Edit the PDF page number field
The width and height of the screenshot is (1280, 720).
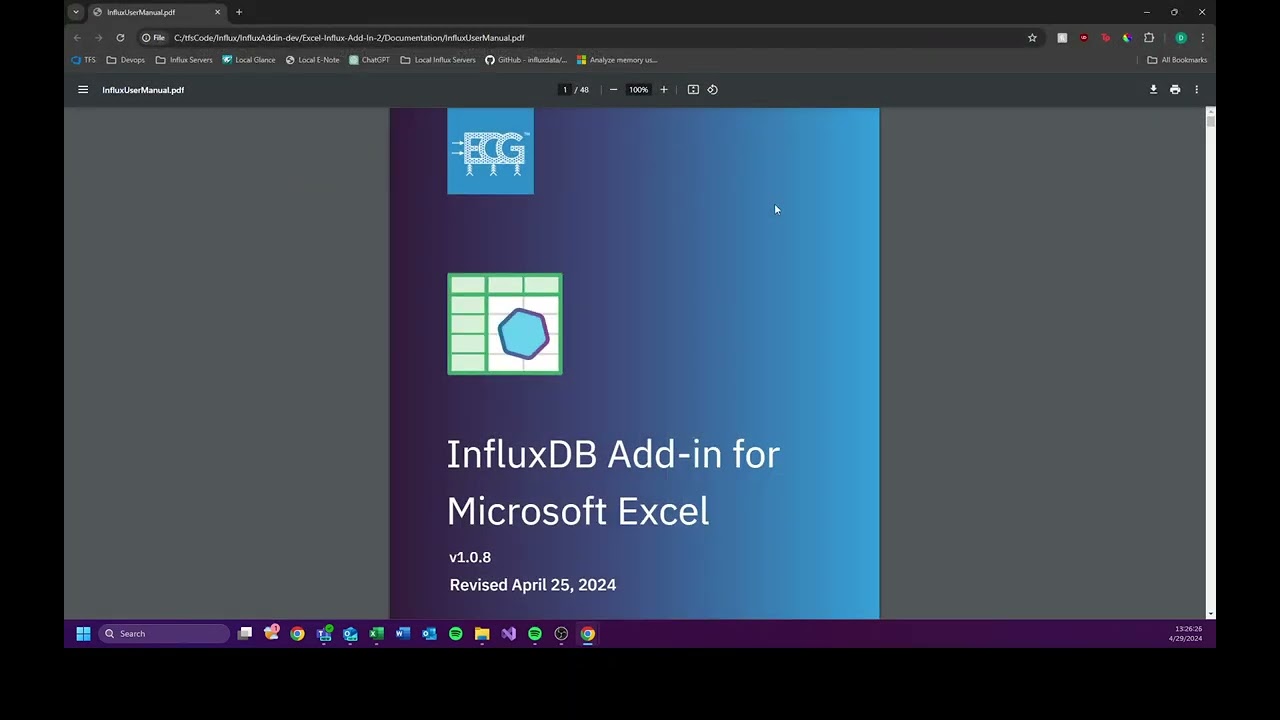565,90
